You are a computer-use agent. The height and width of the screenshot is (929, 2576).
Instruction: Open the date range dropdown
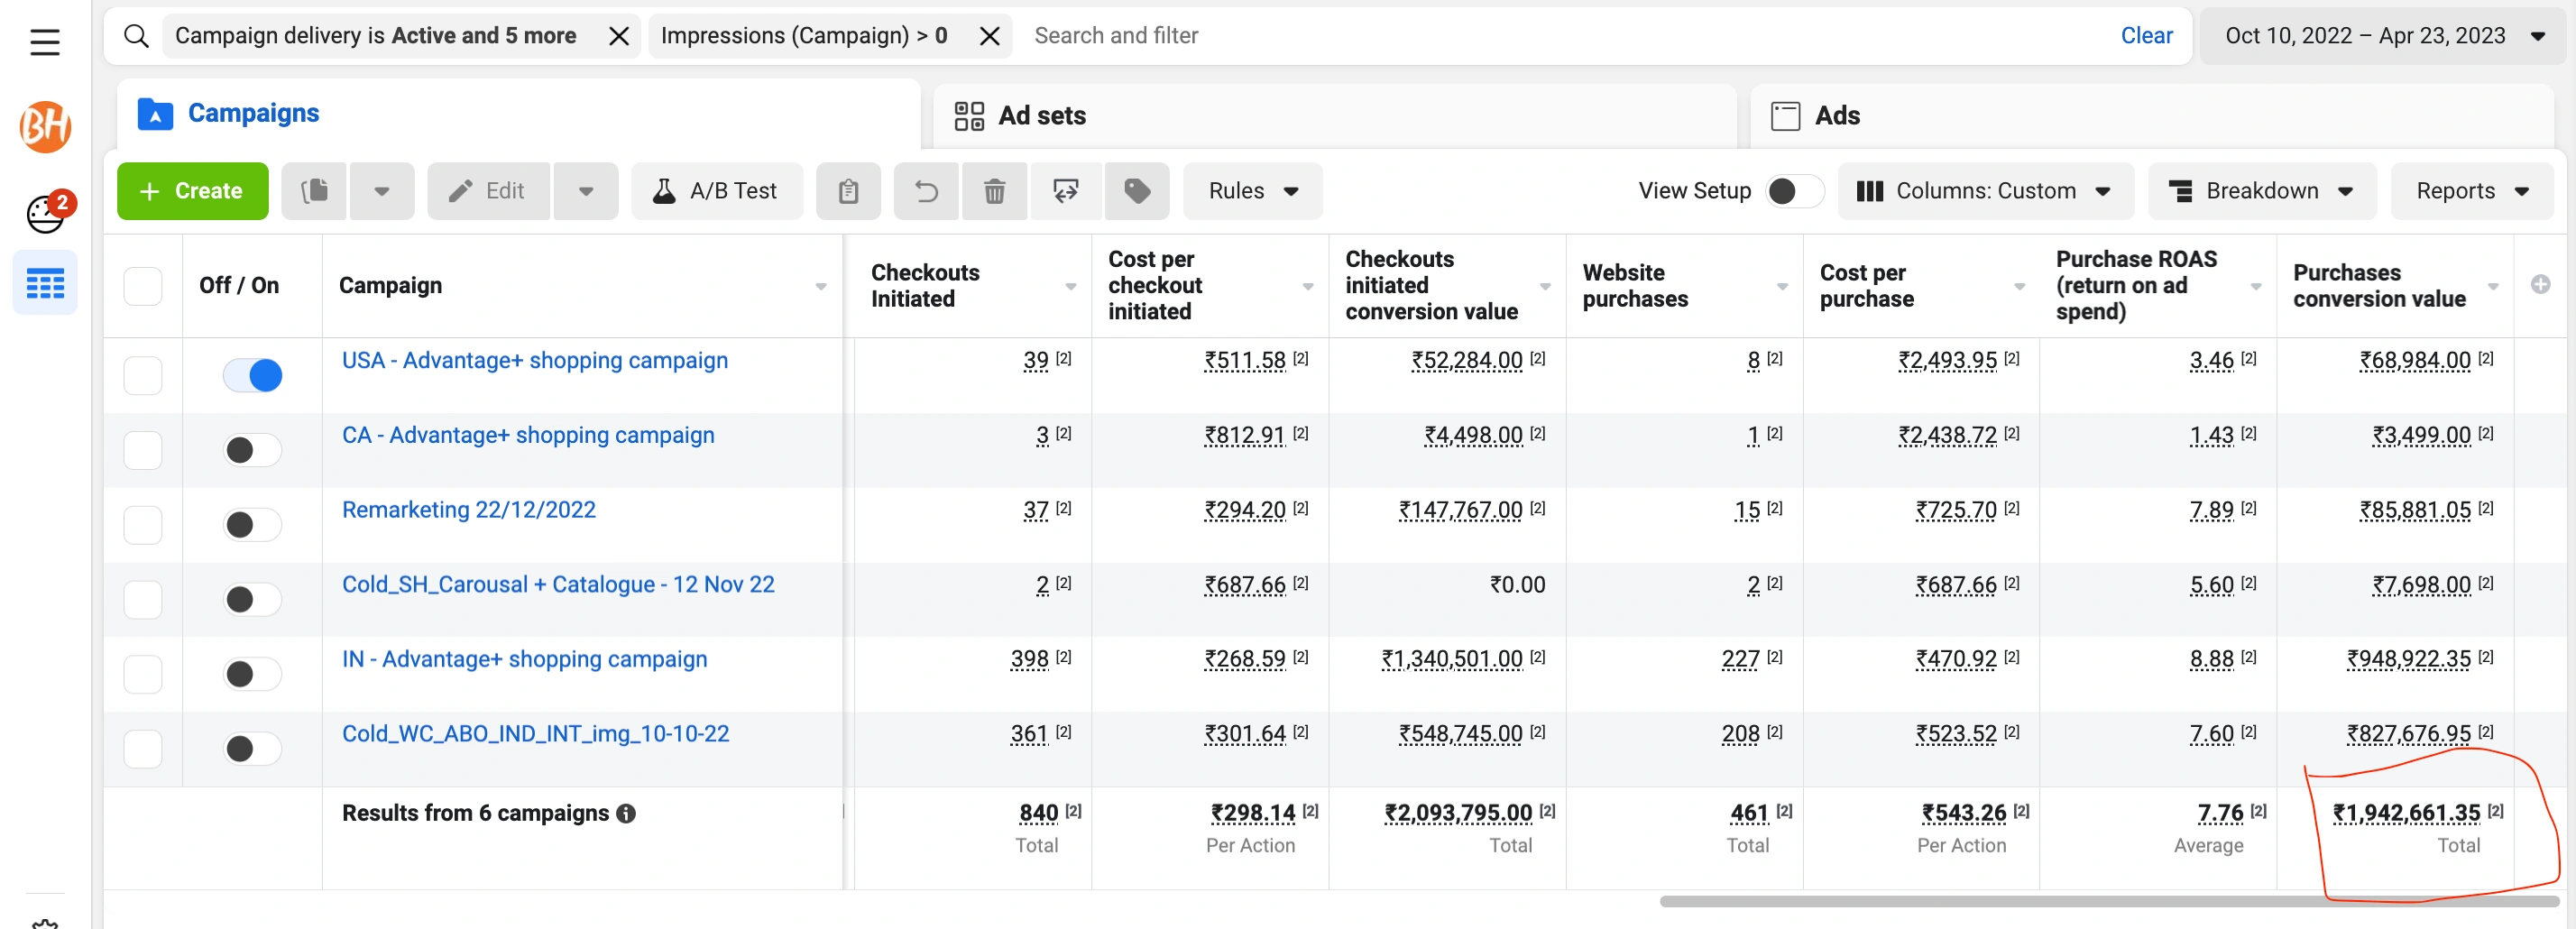2384,36
